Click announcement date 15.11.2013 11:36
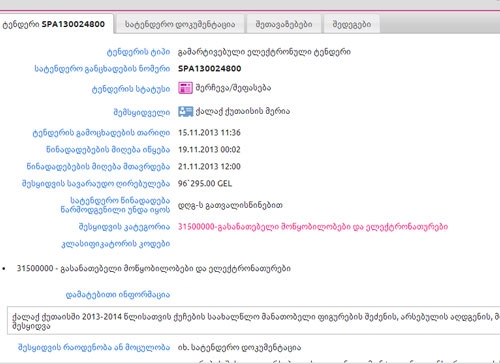This screenshot has width=500, height=364. [x=209, y=133]
